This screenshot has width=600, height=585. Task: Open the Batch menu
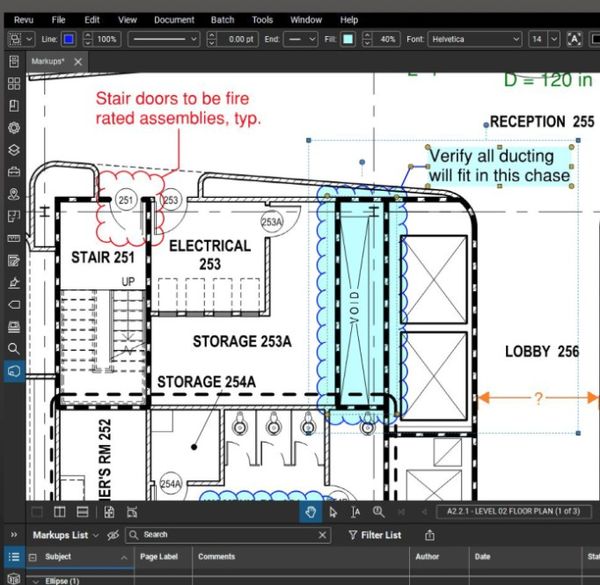(222, 20)
